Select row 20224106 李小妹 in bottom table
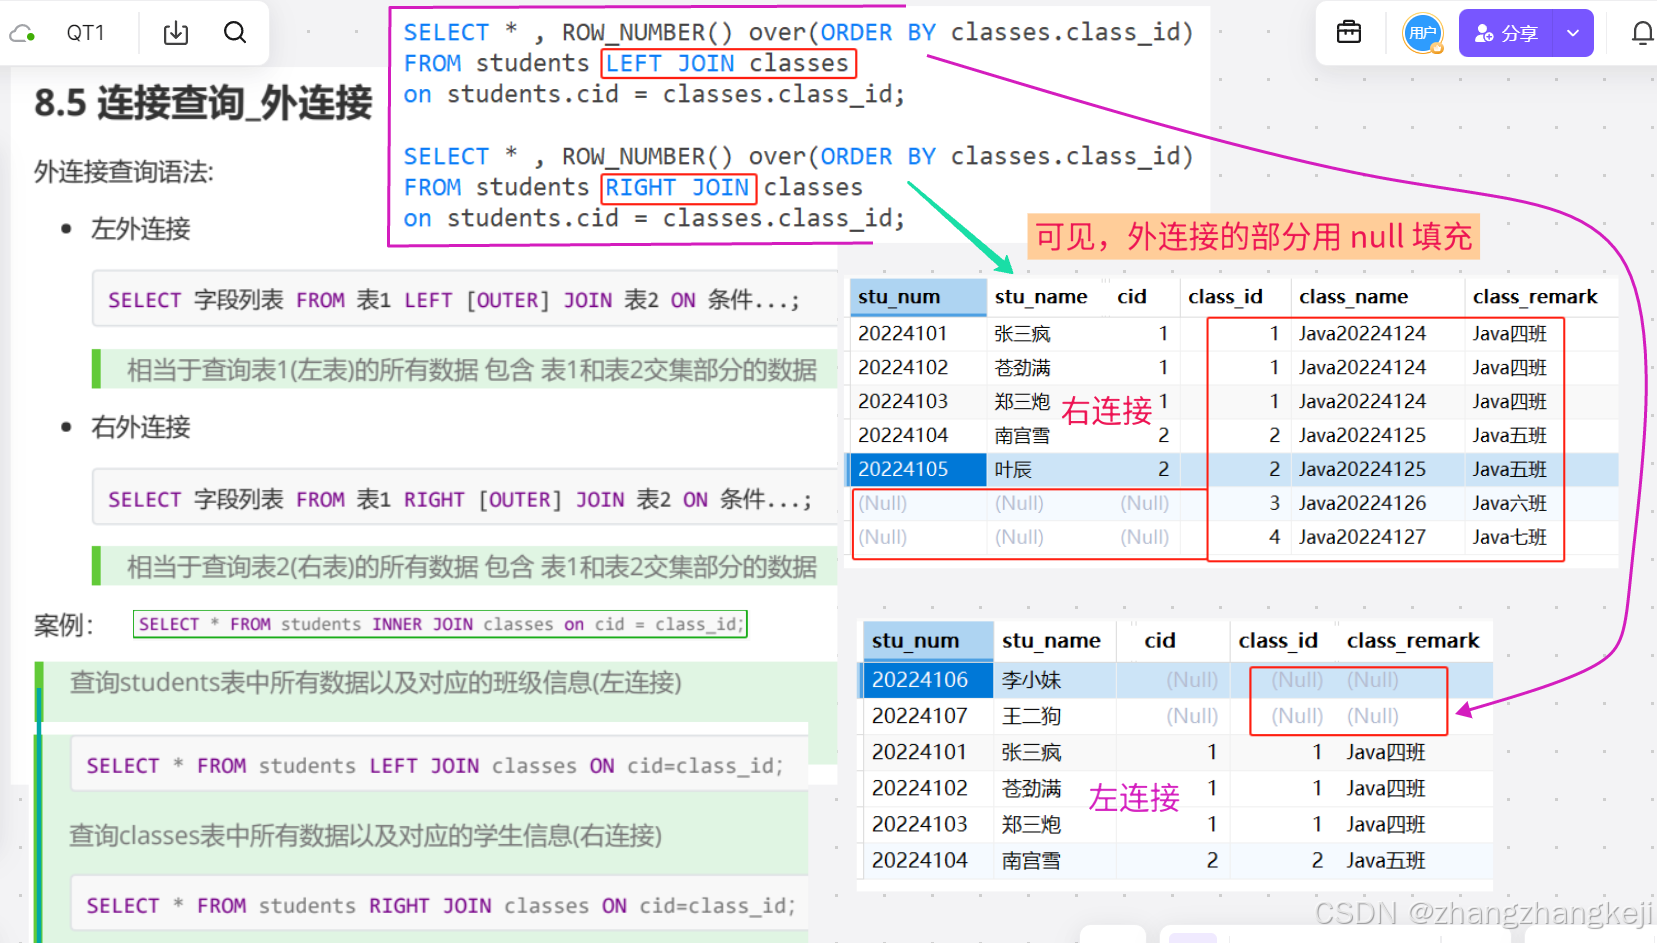This screenshot has height=943, width=1657. [921, 679]
